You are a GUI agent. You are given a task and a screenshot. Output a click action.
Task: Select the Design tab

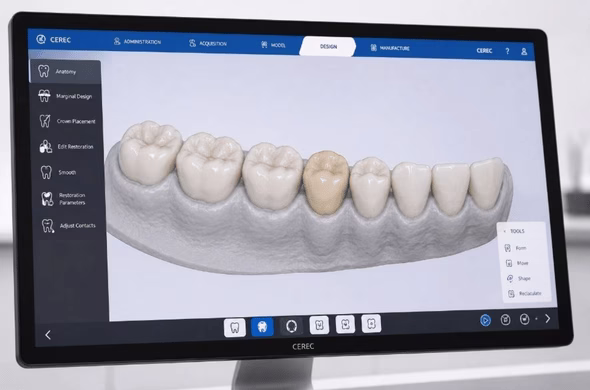328,47
